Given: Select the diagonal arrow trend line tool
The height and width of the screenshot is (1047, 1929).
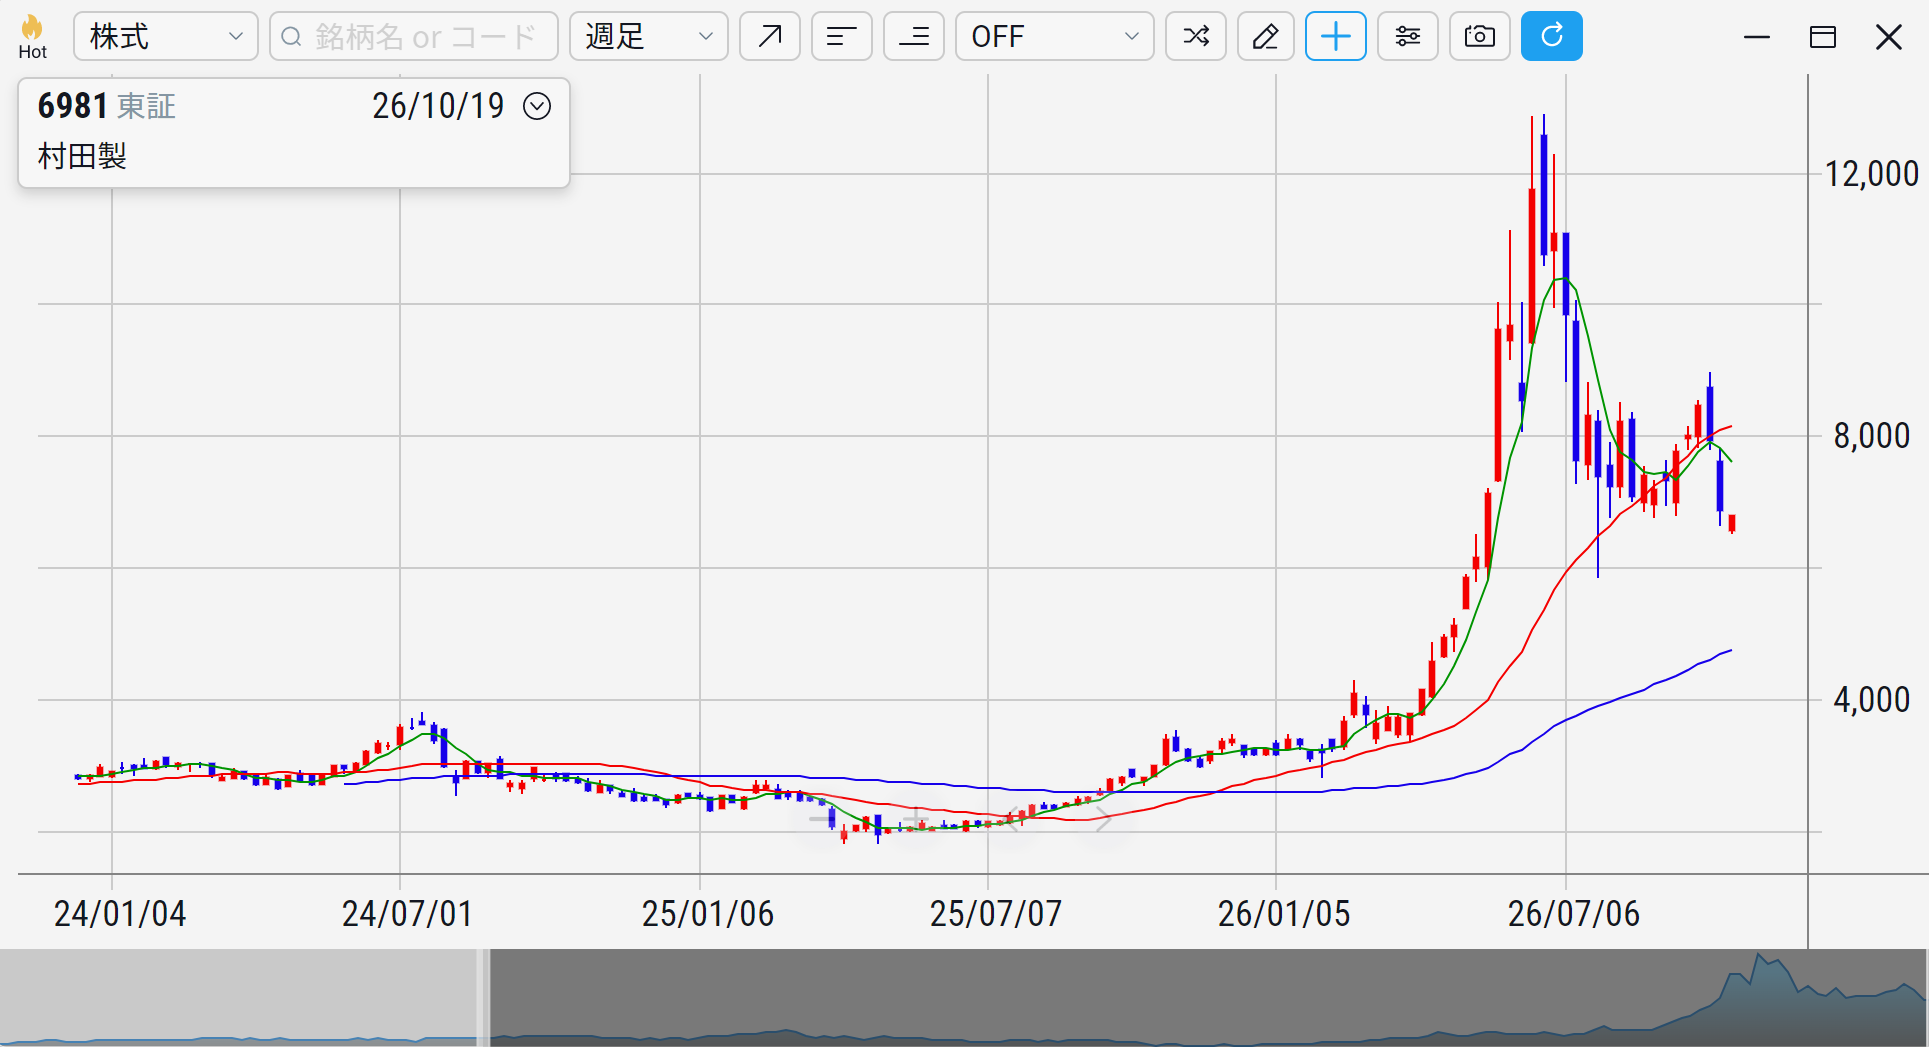Looking at the screenshot, I should pos(770,37).
